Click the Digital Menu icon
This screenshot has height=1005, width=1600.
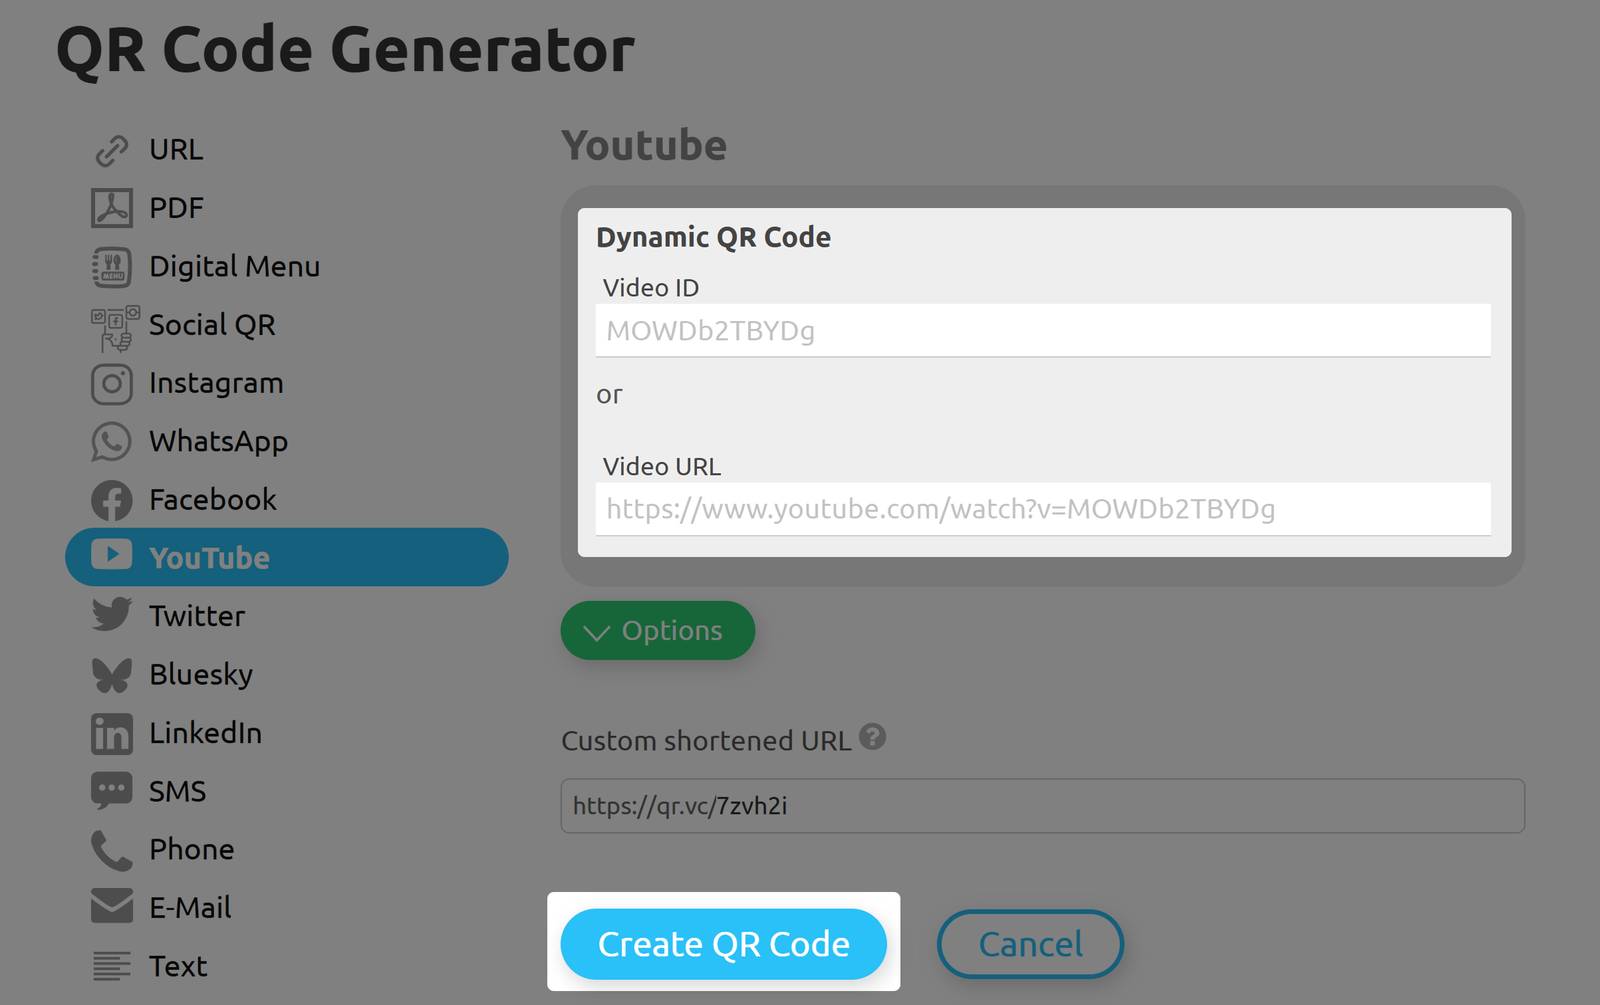112,267
